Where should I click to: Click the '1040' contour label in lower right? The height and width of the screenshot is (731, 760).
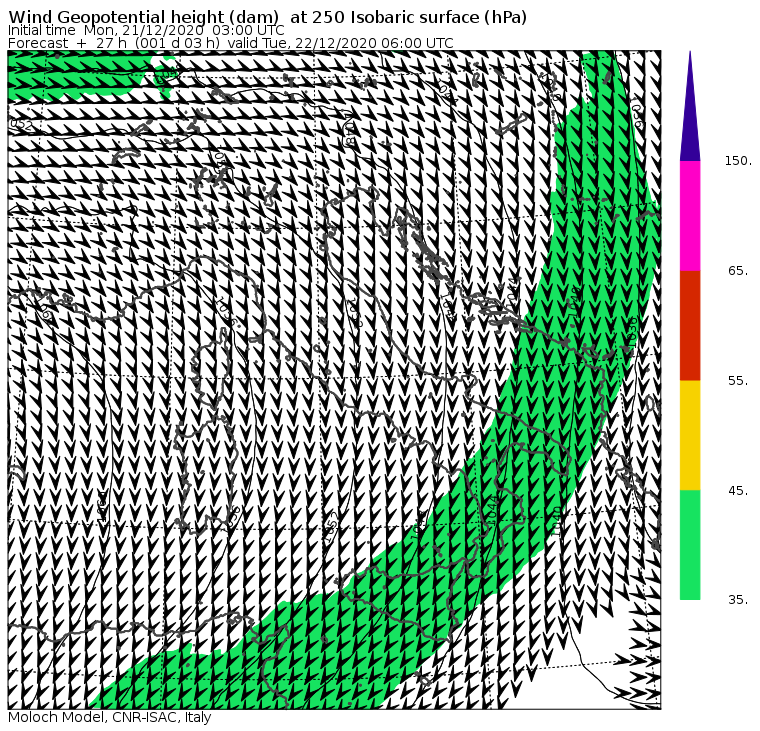tap(557, 520)
